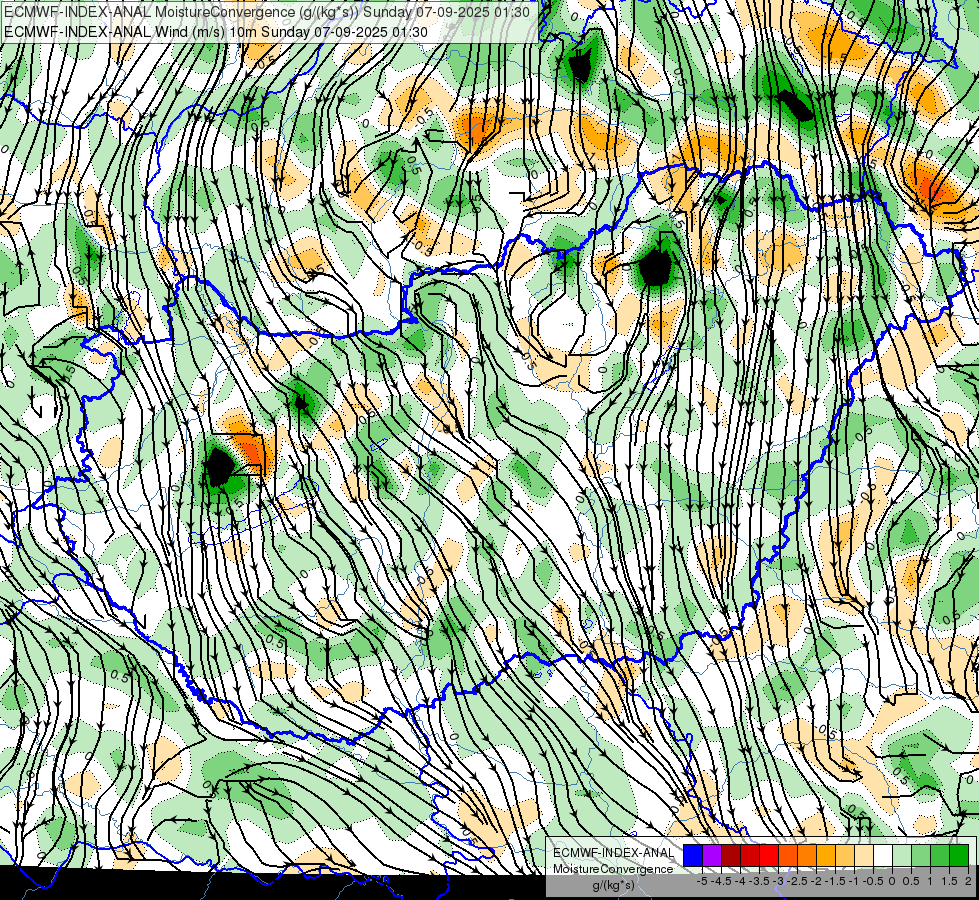Click the Wind 10m title line at top
Screen dimensions: 979x900
pos(215,32)
